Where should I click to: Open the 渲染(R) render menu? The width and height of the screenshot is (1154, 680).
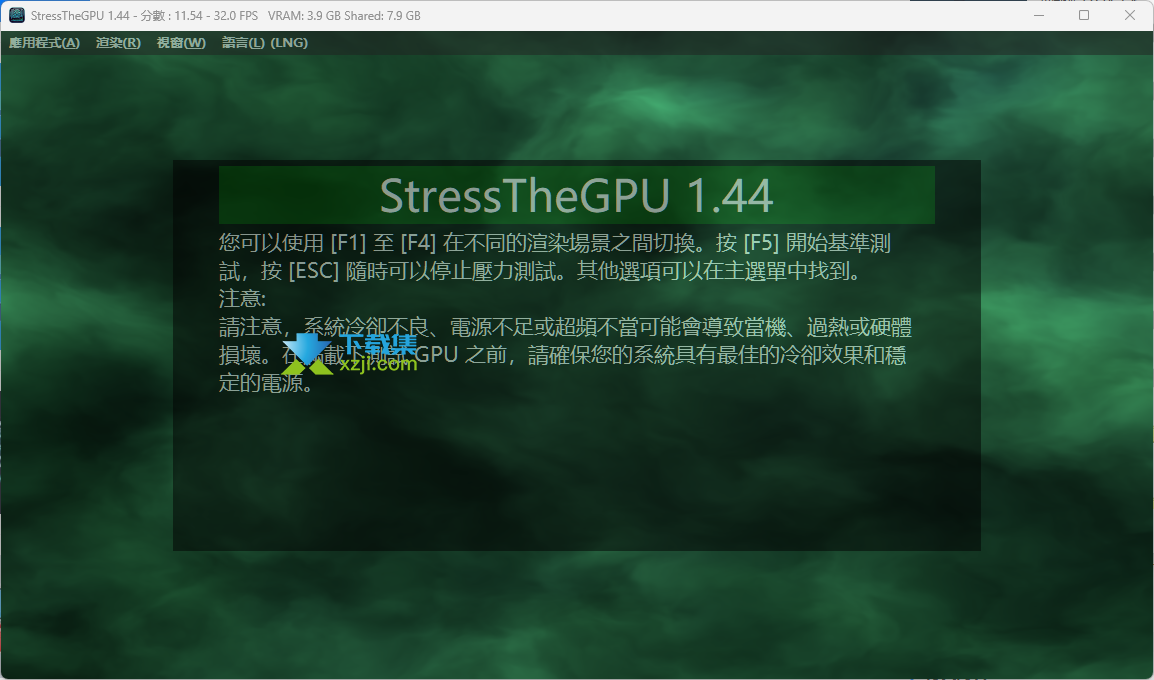click(118, 43)
